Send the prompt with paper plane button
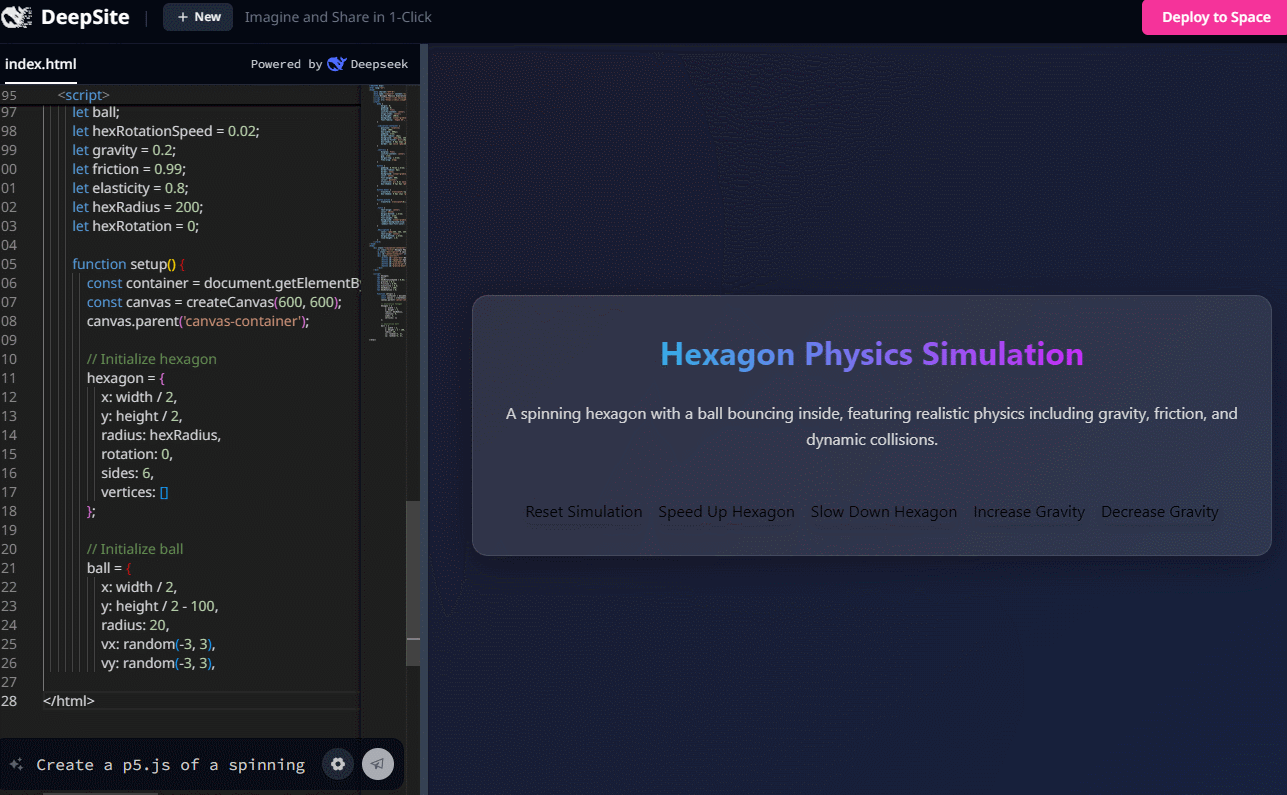 (378, 764)
